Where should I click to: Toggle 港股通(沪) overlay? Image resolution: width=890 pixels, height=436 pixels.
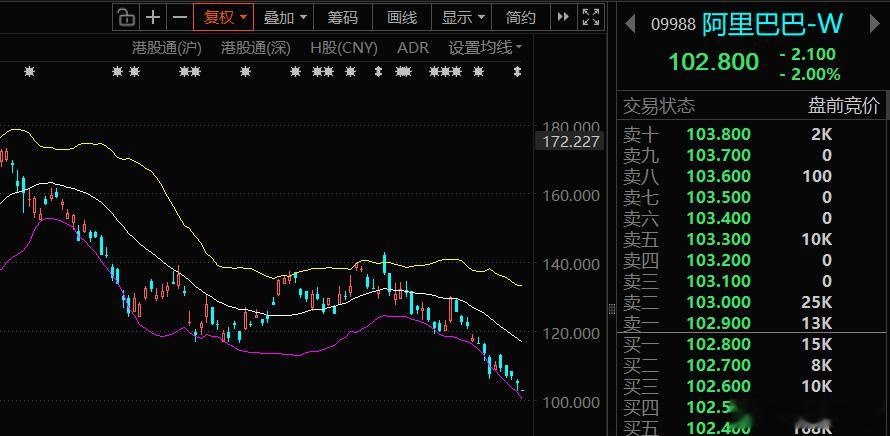click(167, 48)
